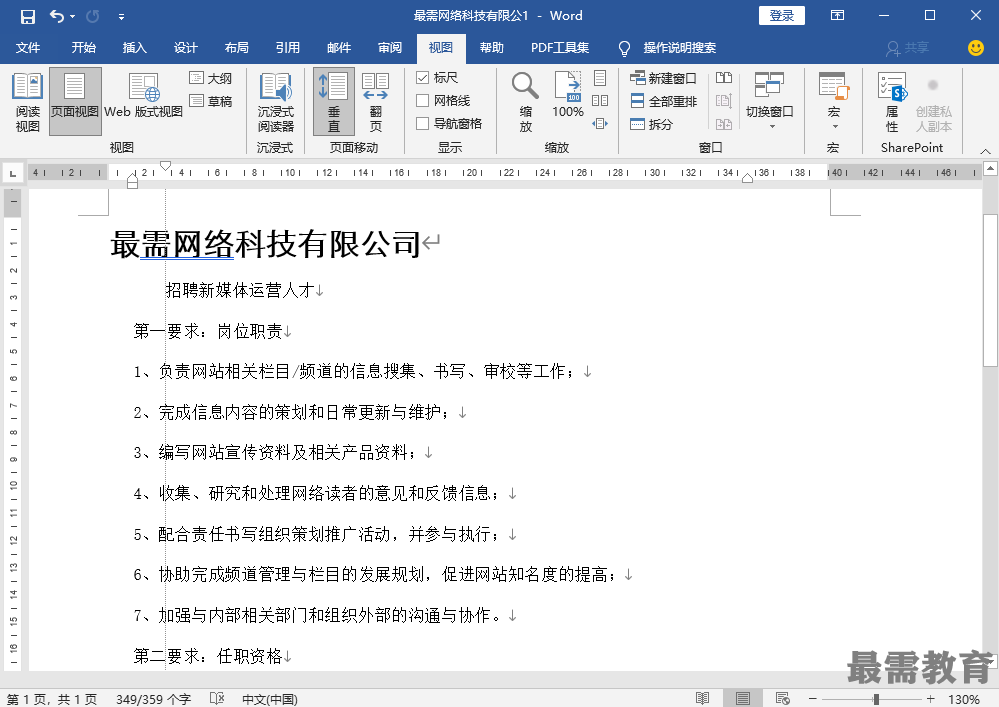Switch to the 插入 tab
This screenshot has width=999, height=707.
point(134,48)
